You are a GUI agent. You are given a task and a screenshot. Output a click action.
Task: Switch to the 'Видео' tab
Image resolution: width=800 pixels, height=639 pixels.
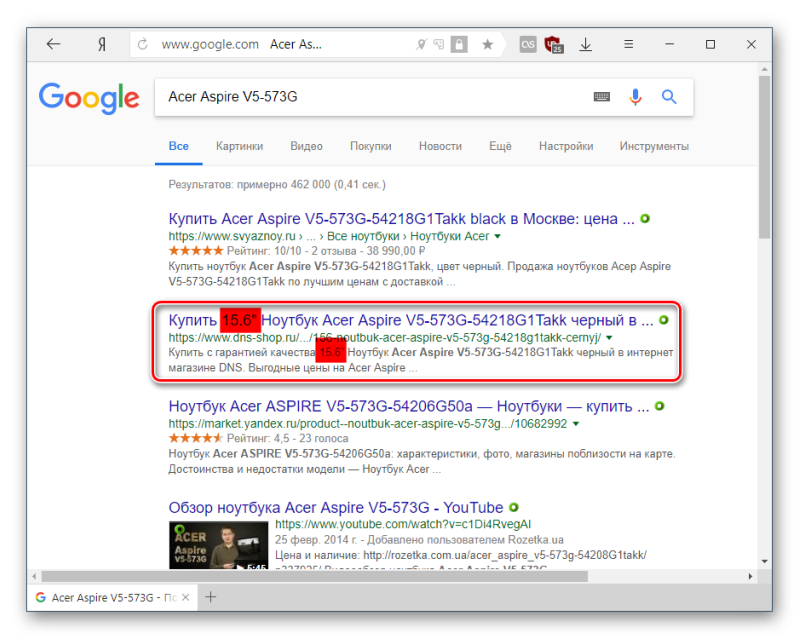coord(306,146)
